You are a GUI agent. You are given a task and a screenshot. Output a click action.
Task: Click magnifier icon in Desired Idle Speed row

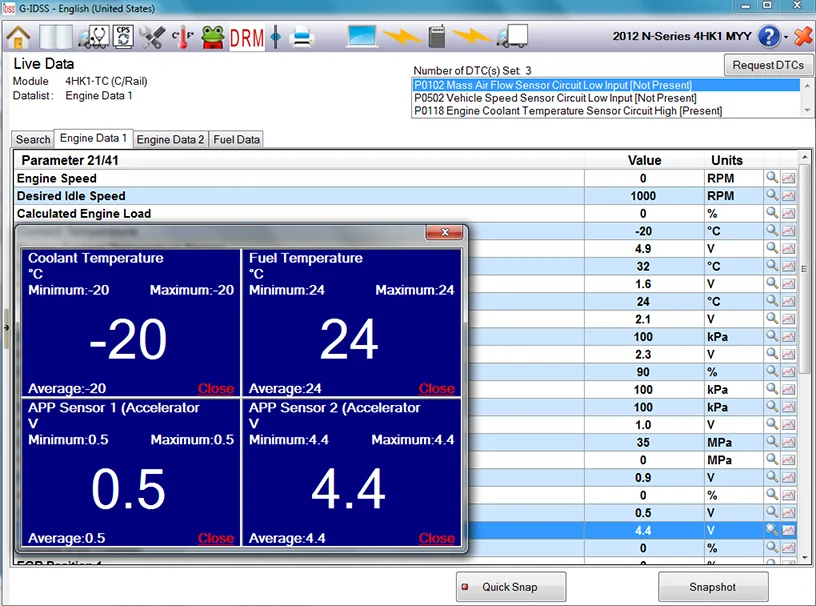(772, 196)
